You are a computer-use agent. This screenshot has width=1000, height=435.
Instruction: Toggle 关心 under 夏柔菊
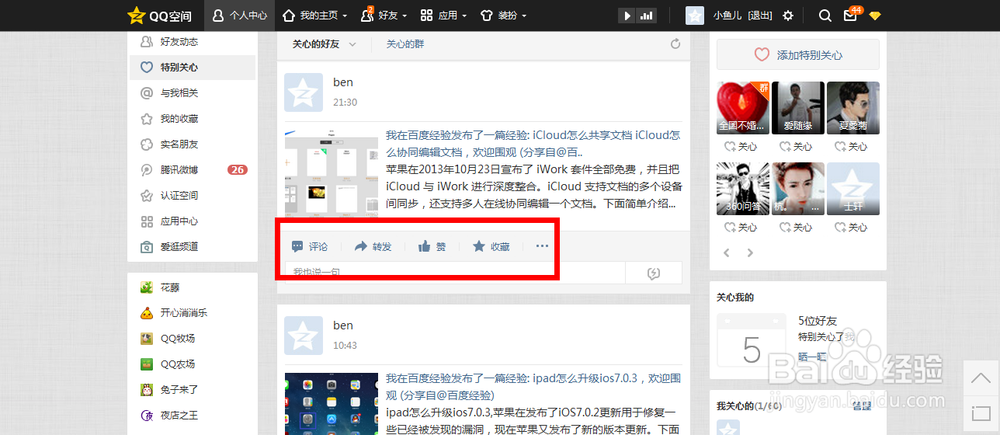click(x=853, y=147)
